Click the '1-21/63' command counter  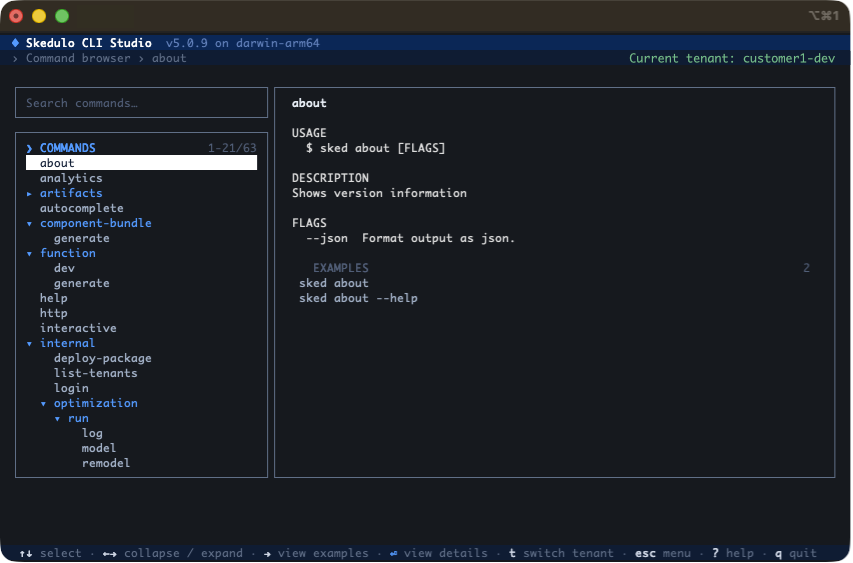click(x=232, y=148)
